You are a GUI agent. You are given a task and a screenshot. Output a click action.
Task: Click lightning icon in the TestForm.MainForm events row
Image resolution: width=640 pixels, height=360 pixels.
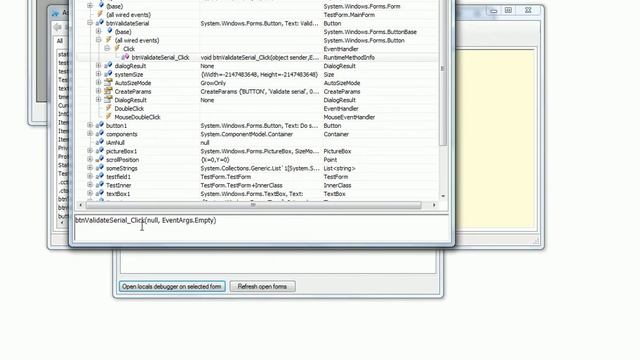(x=100, y=14)
